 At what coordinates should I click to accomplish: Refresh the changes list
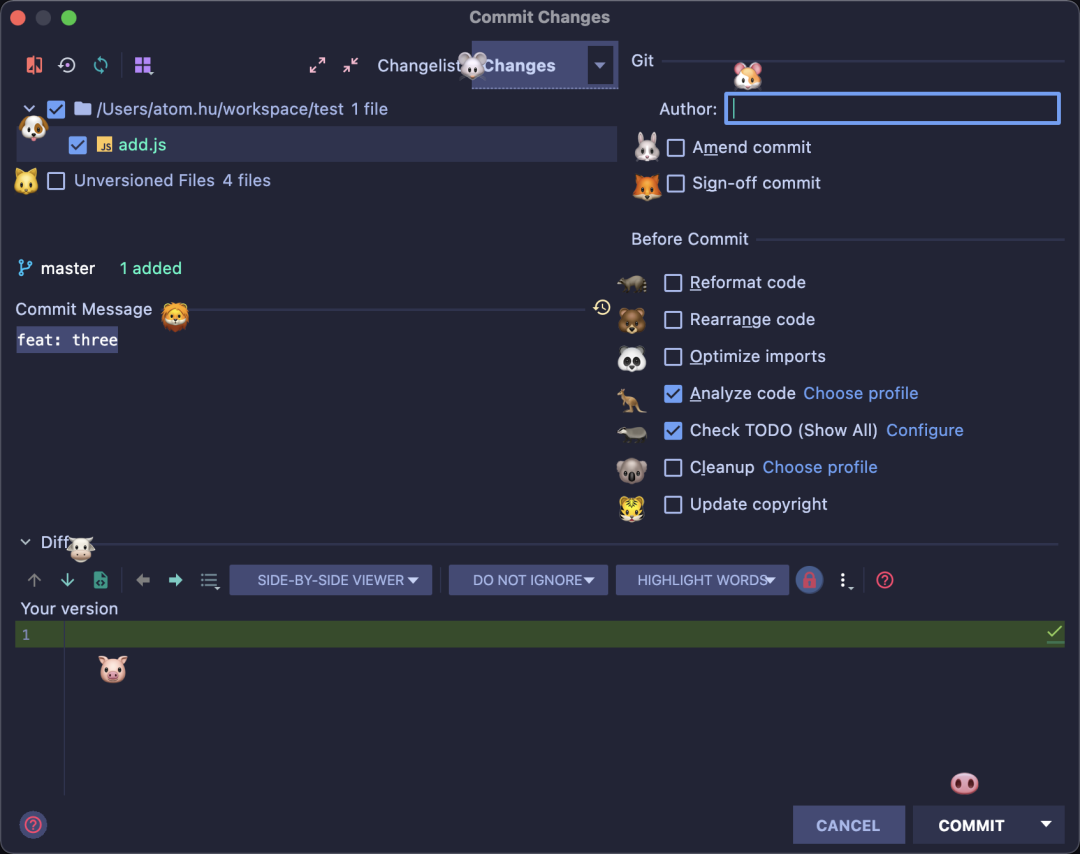pos(101,65)
